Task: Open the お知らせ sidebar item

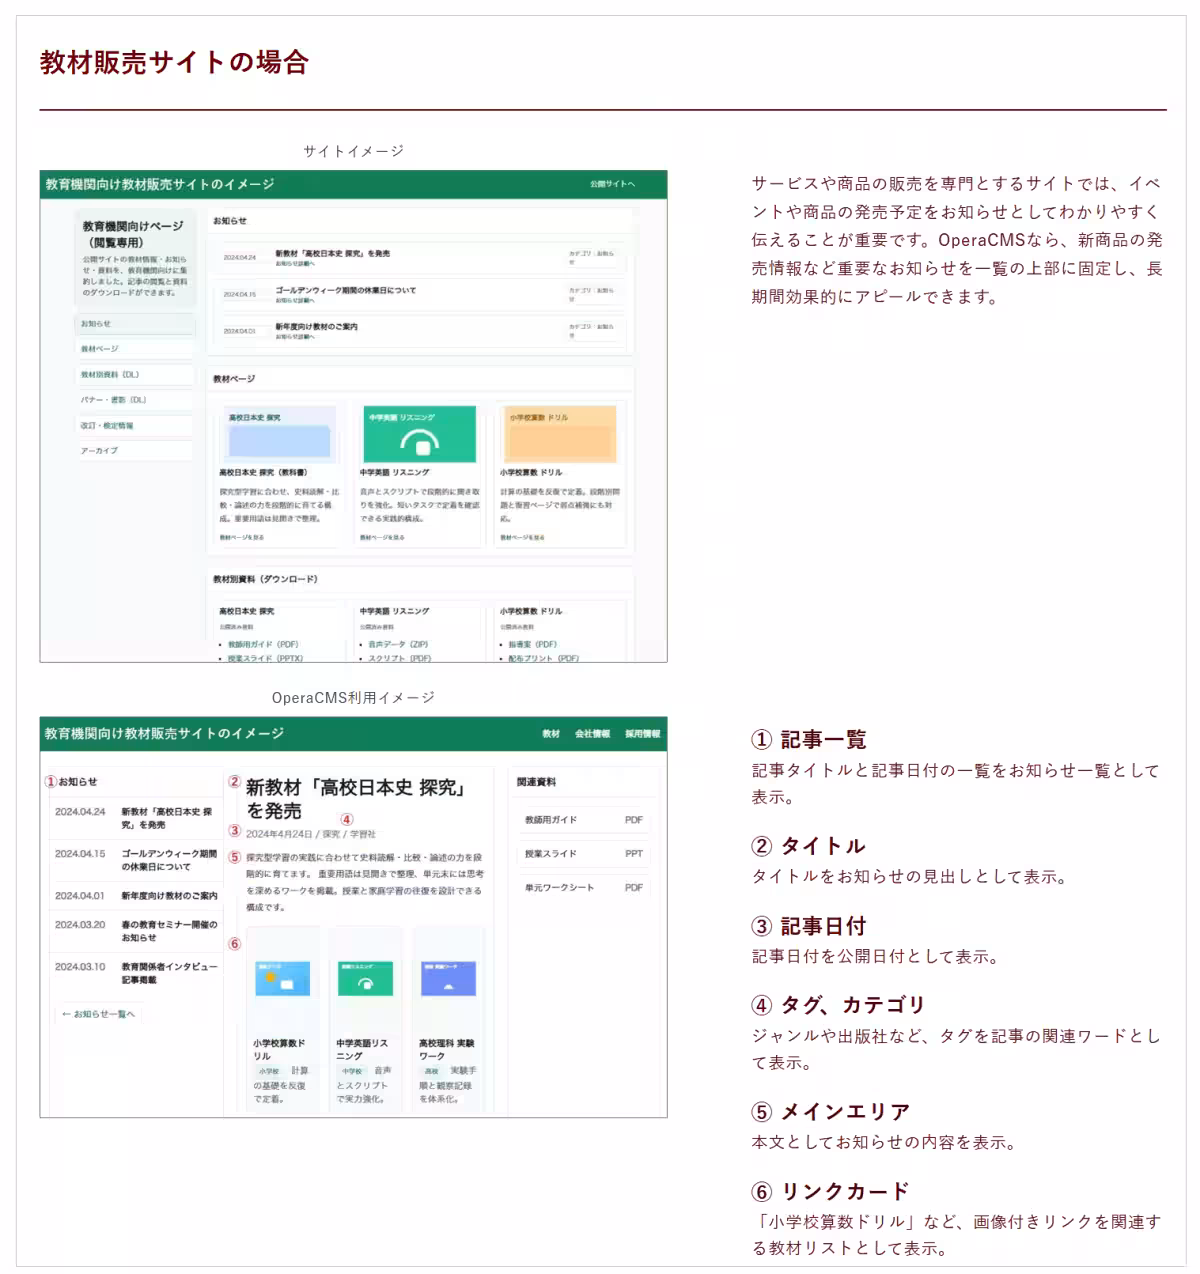Action: coord(95,325)
